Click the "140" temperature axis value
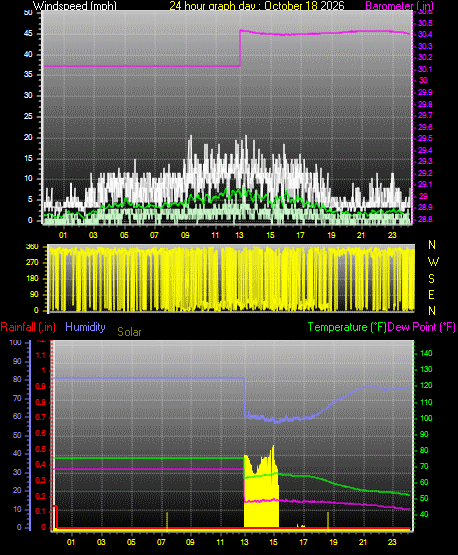Viewport: 458px width, 555px height. 426,353
